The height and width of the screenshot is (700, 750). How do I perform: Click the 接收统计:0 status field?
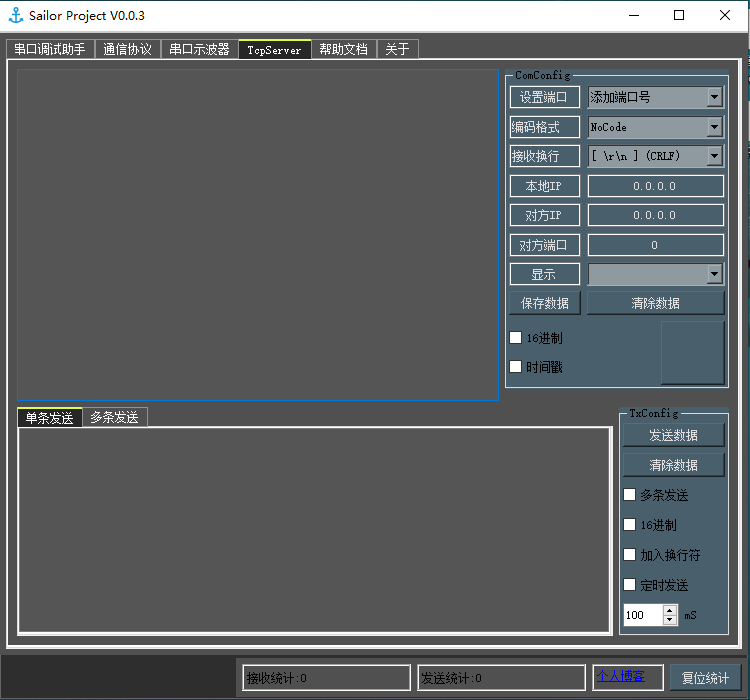tap(327, 678)
